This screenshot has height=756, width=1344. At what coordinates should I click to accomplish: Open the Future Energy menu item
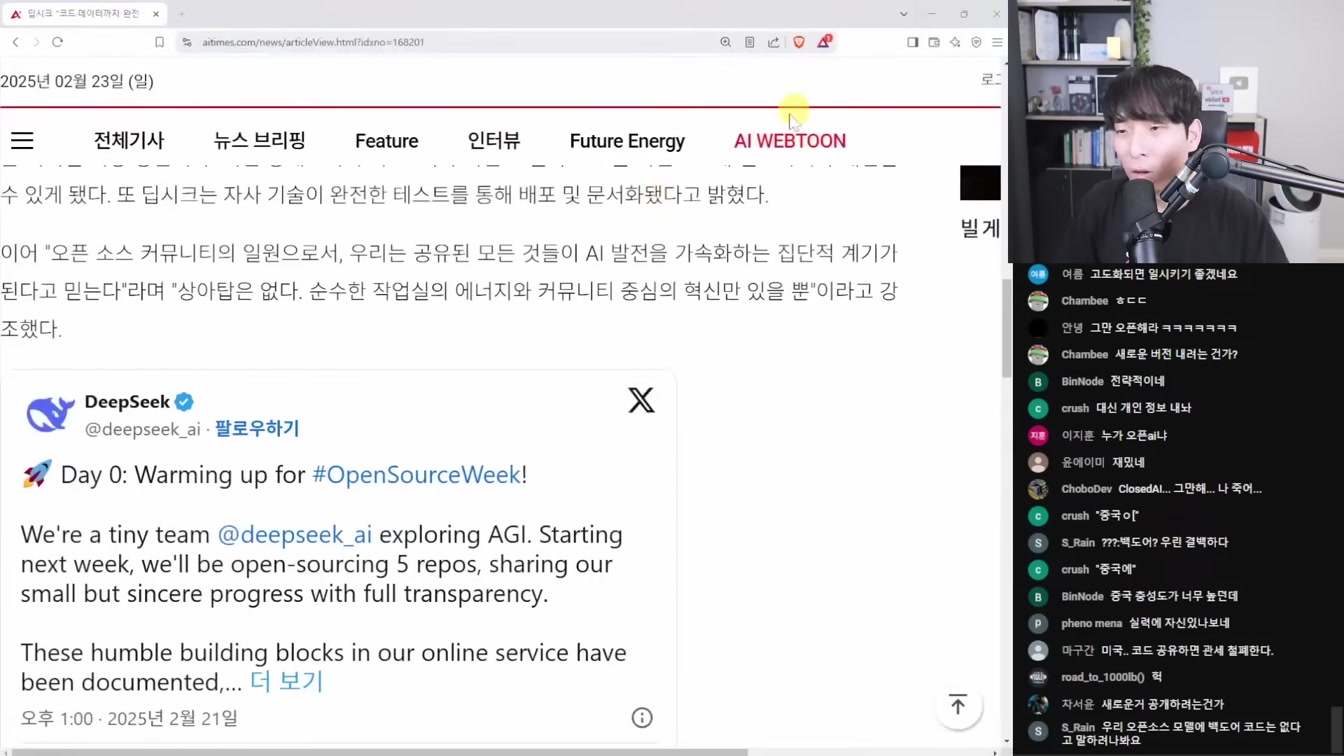627,141
